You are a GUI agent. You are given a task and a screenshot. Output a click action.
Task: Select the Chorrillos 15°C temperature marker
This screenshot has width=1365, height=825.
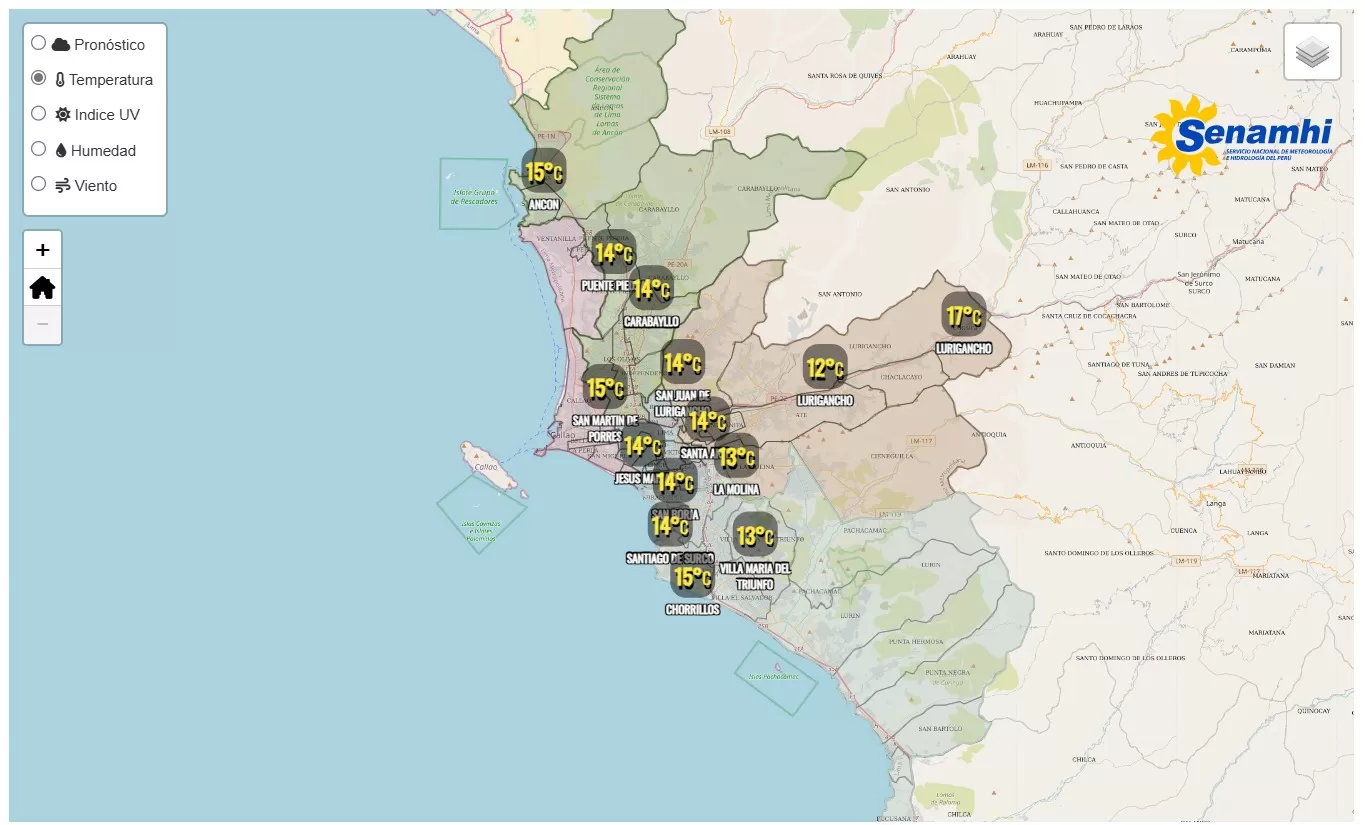coord(692,576)
